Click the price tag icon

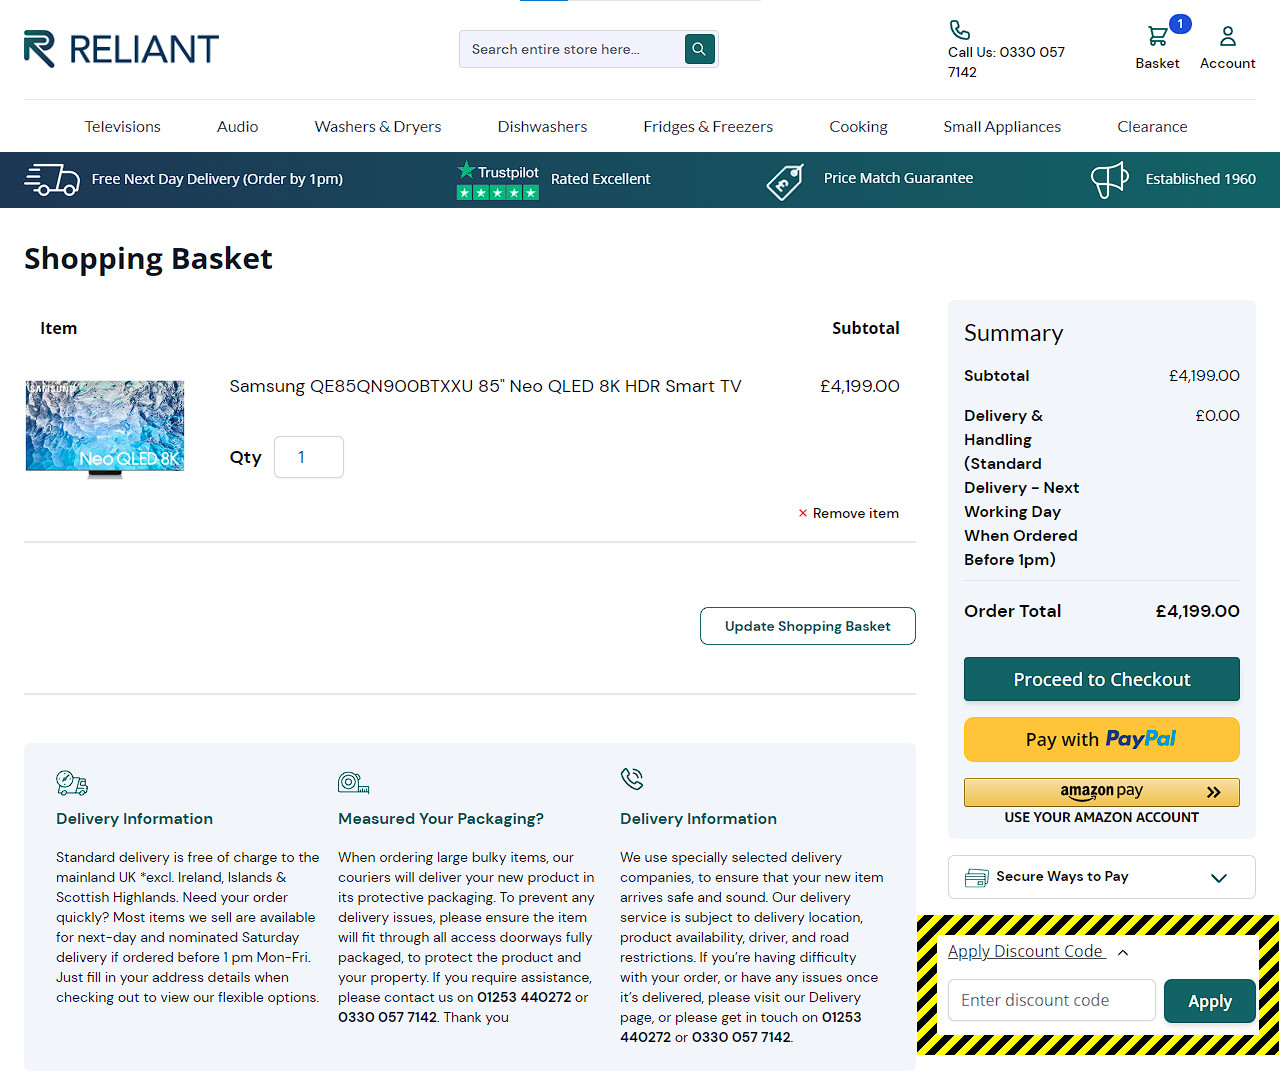pyautogui.click(x=785, y=182)
